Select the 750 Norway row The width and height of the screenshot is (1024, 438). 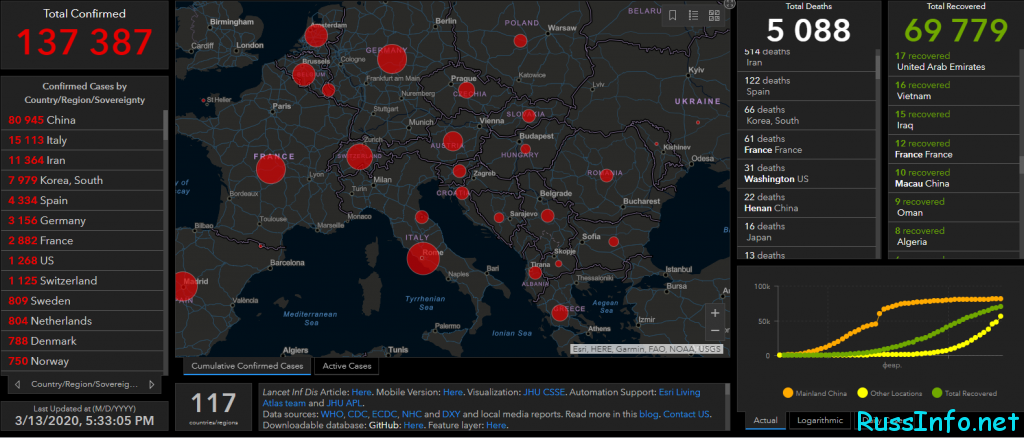click(83, 362)
